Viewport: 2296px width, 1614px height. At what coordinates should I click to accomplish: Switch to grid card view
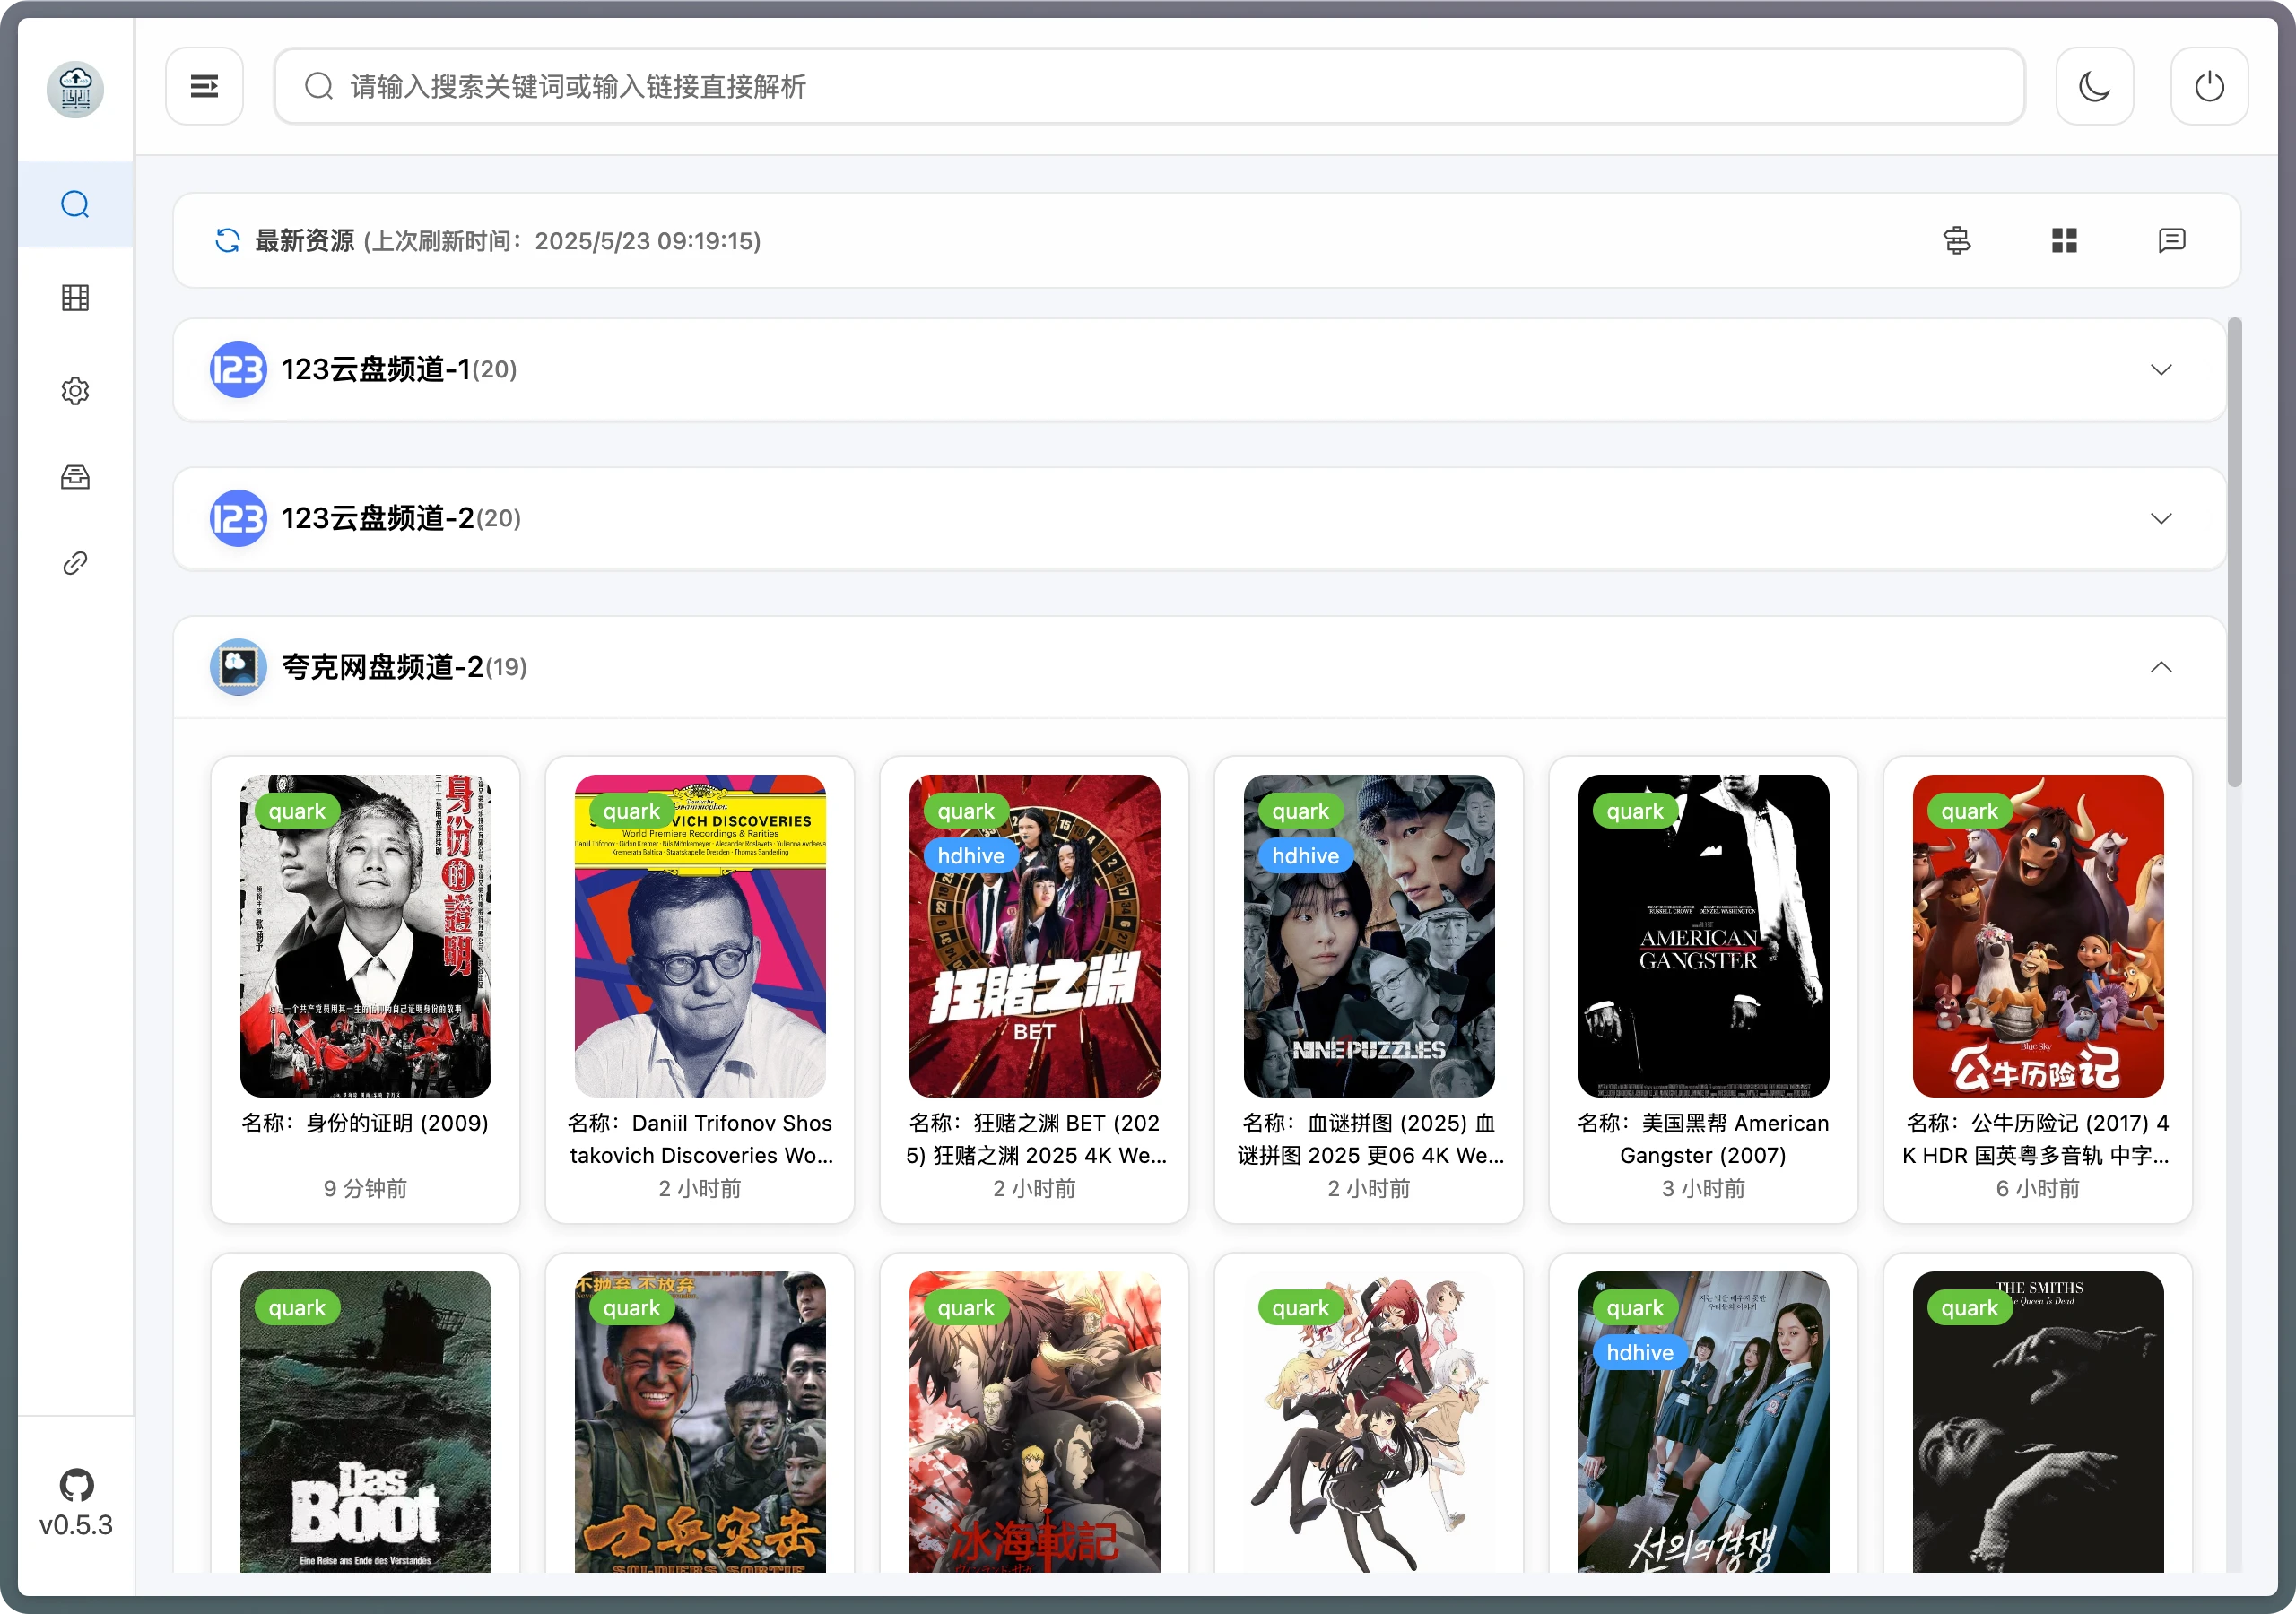pyautogui.click(x=2064, y=240)
